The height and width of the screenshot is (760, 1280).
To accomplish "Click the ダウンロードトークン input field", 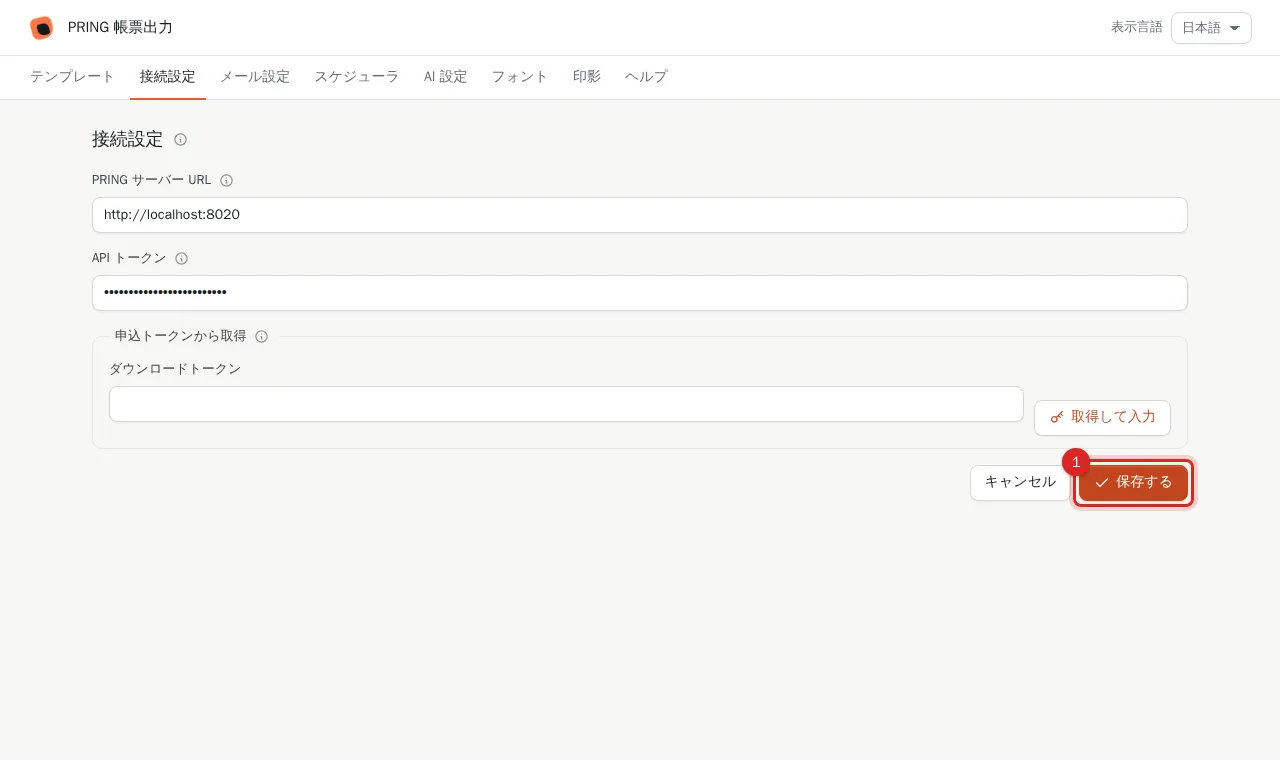I will coord(566,404).
